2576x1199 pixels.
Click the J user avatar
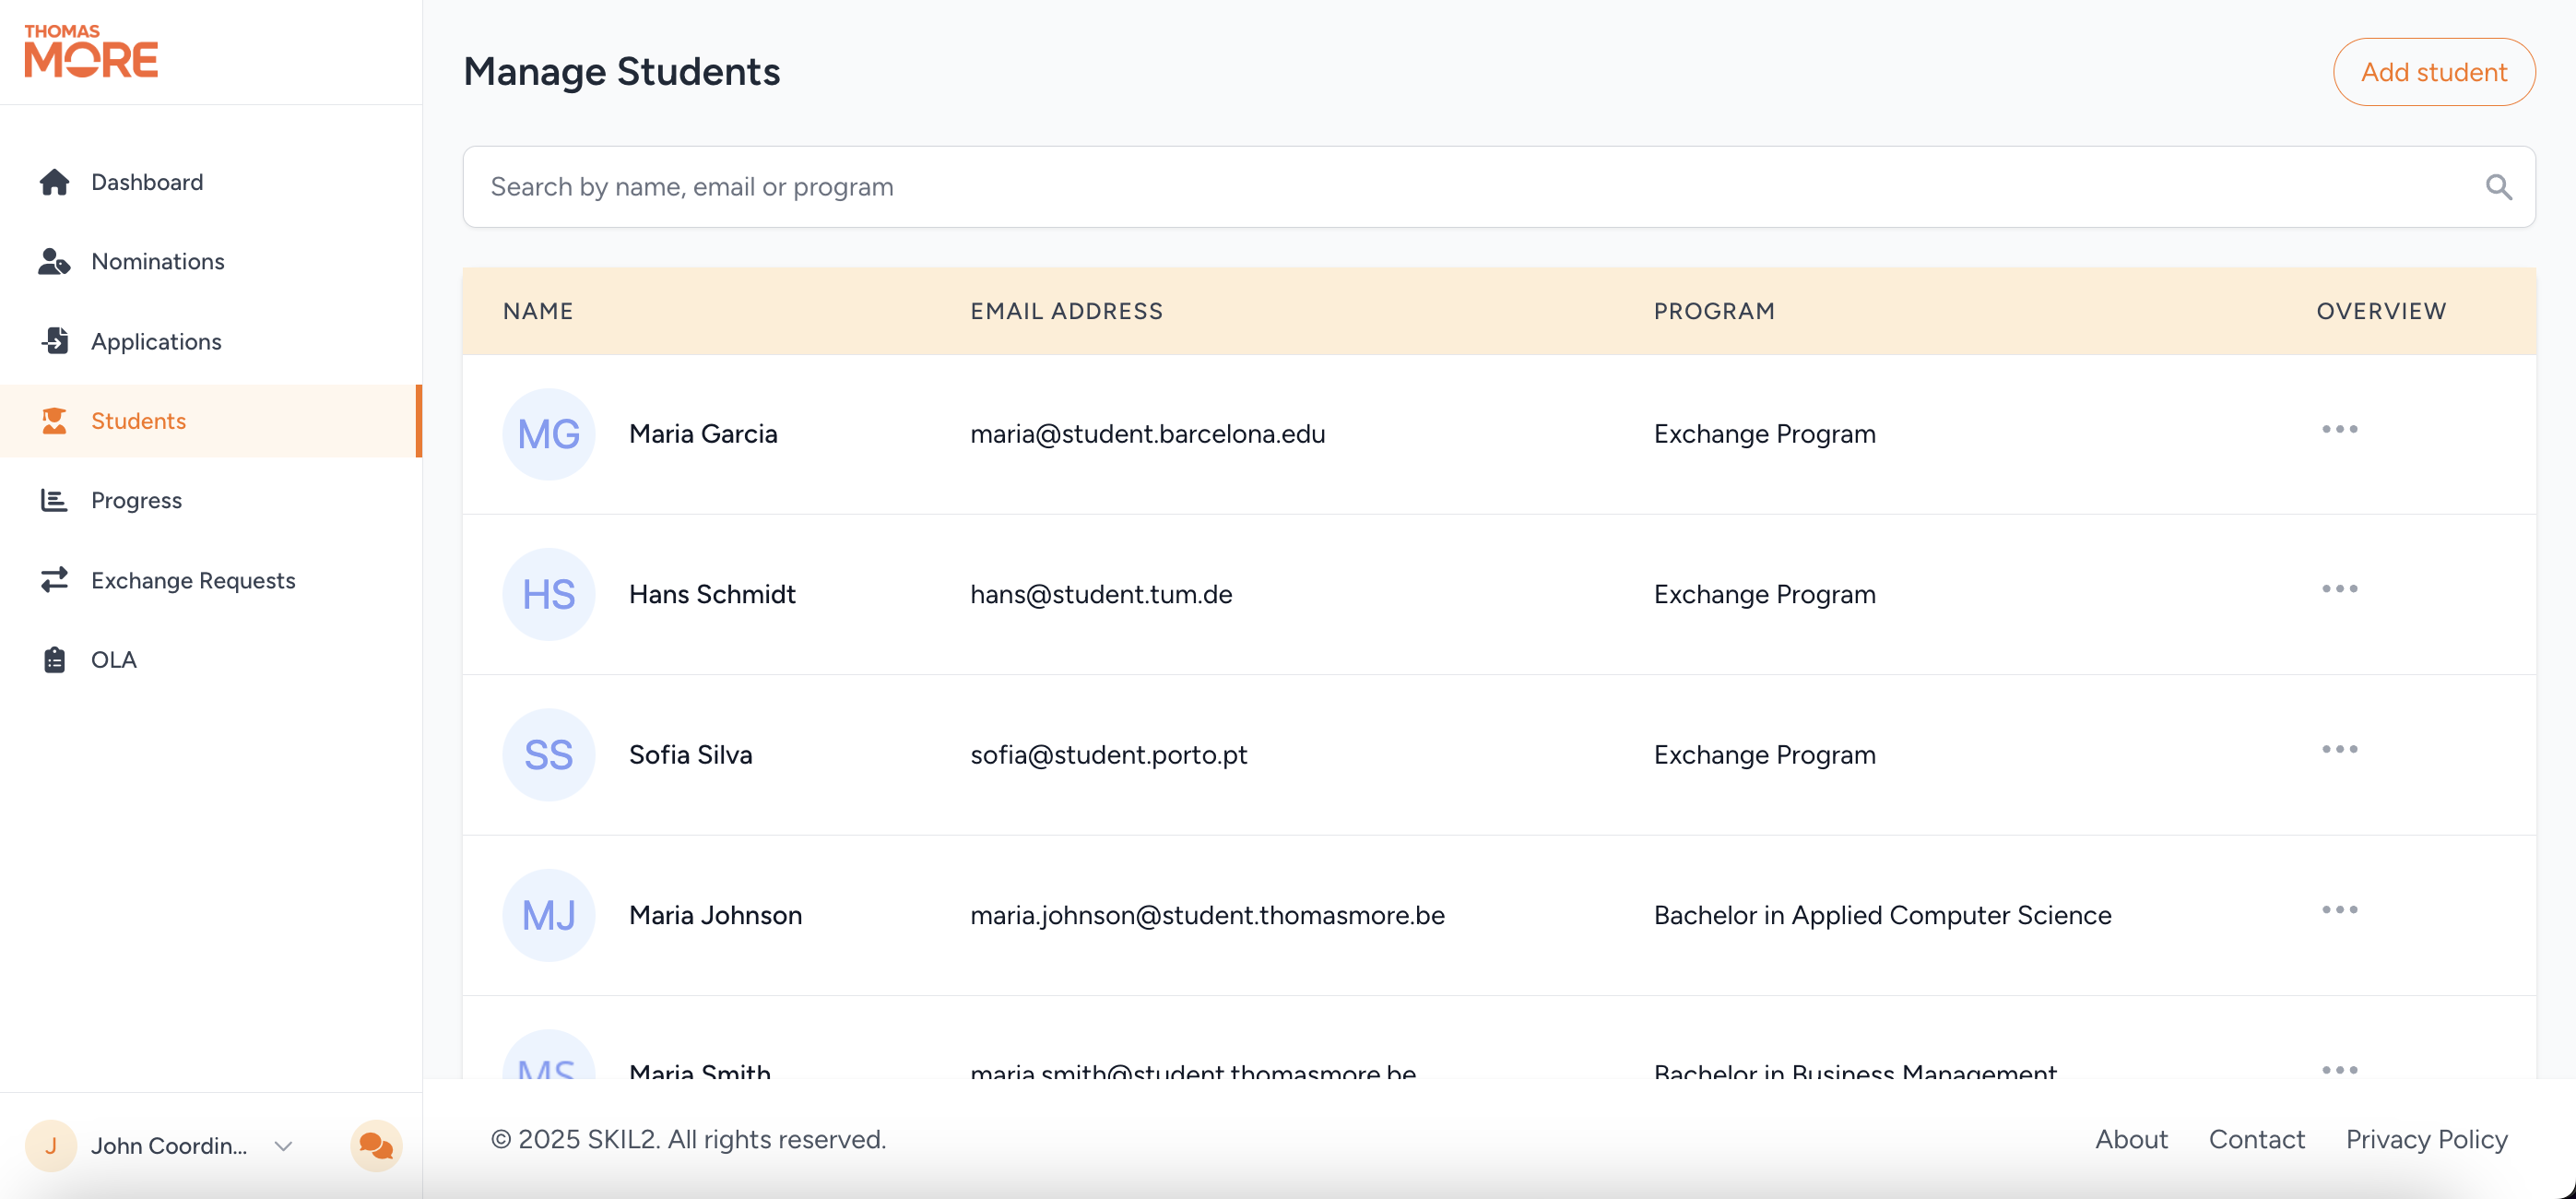point(51,1145)
